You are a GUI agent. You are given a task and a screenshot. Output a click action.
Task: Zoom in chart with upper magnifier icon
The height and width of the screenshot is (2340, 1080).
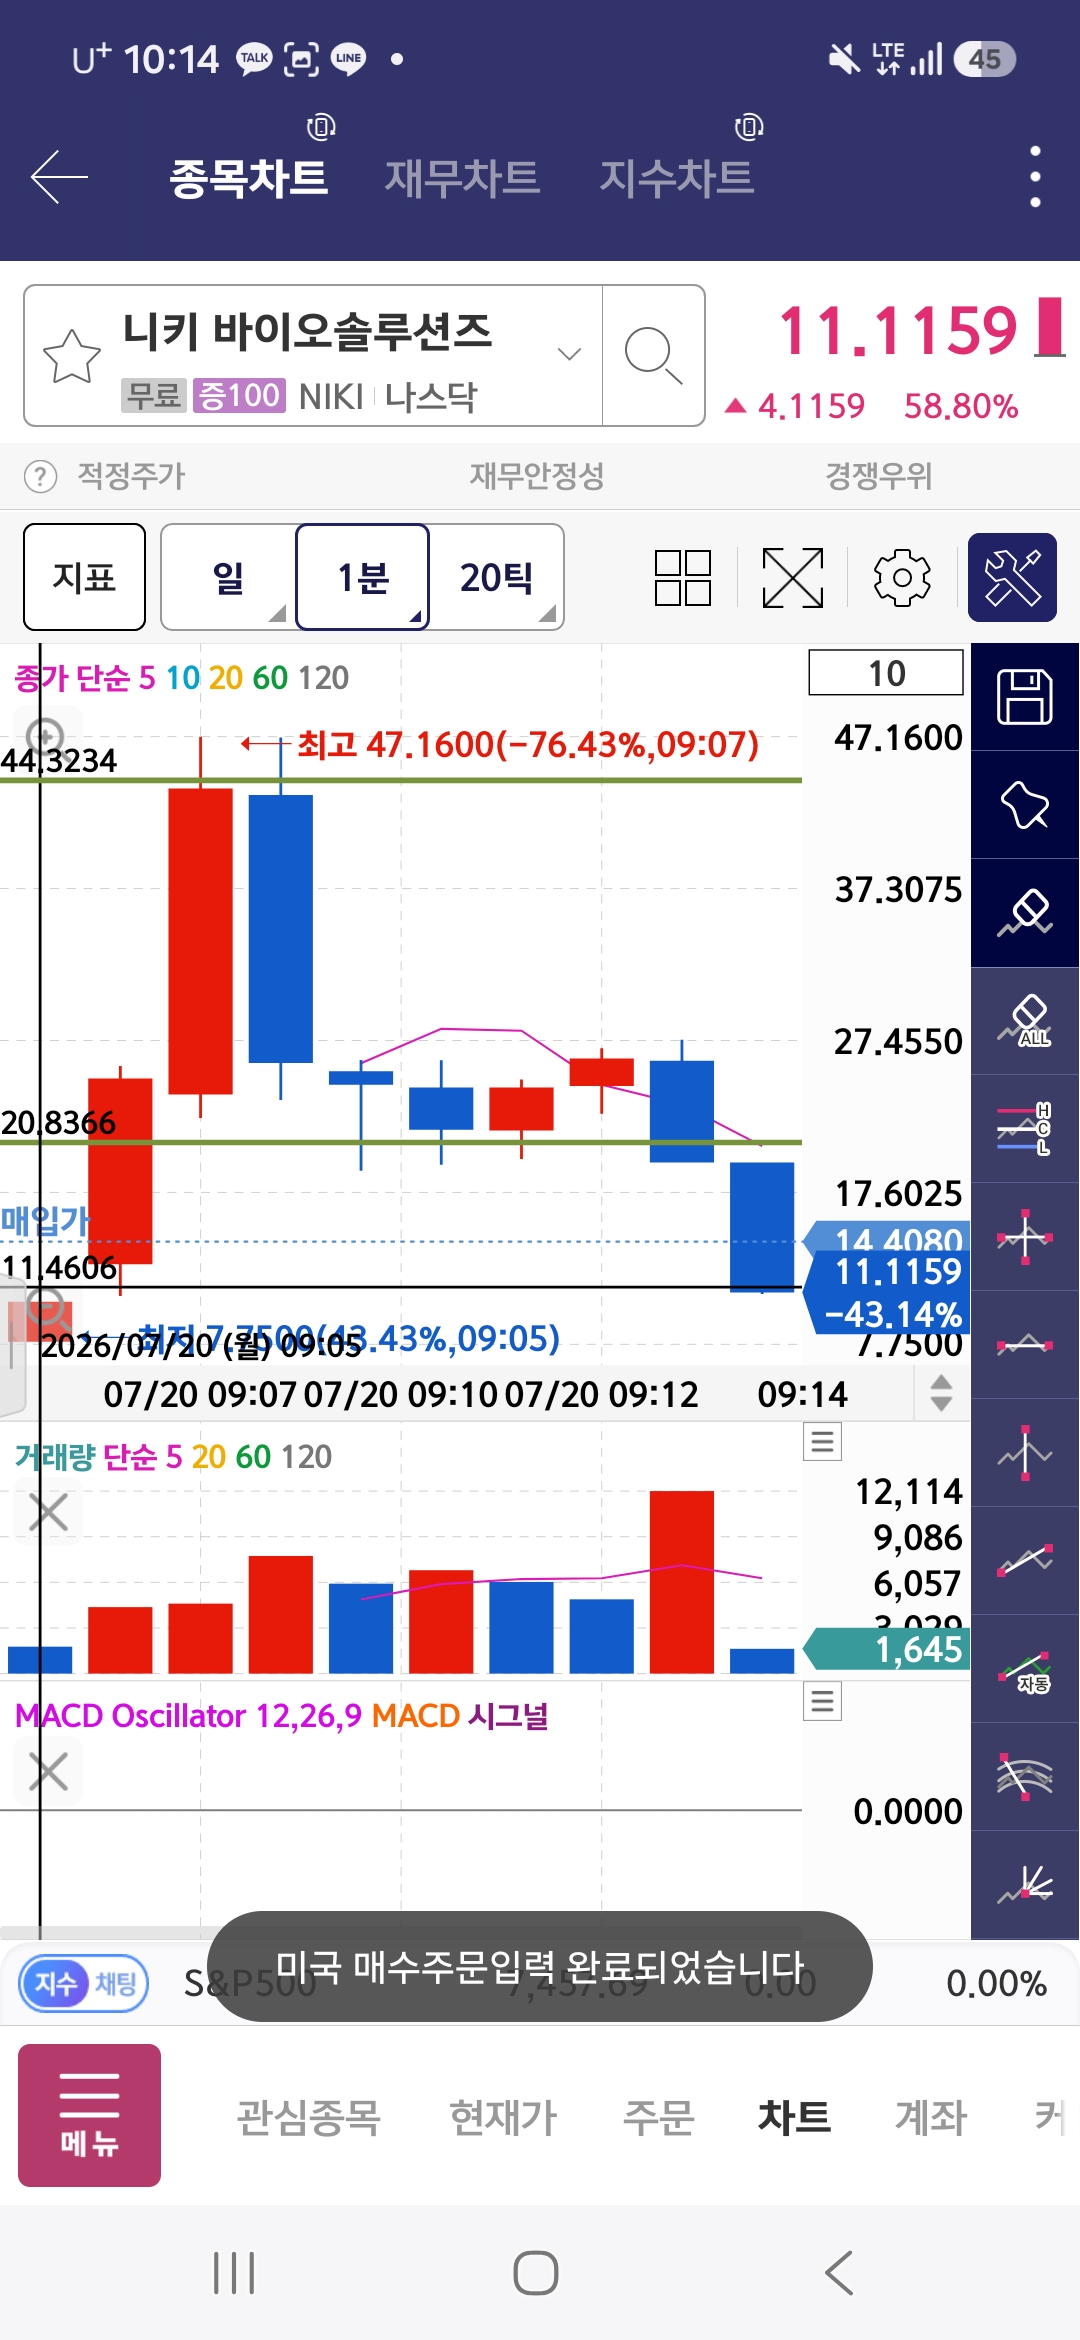click(46, 737)
